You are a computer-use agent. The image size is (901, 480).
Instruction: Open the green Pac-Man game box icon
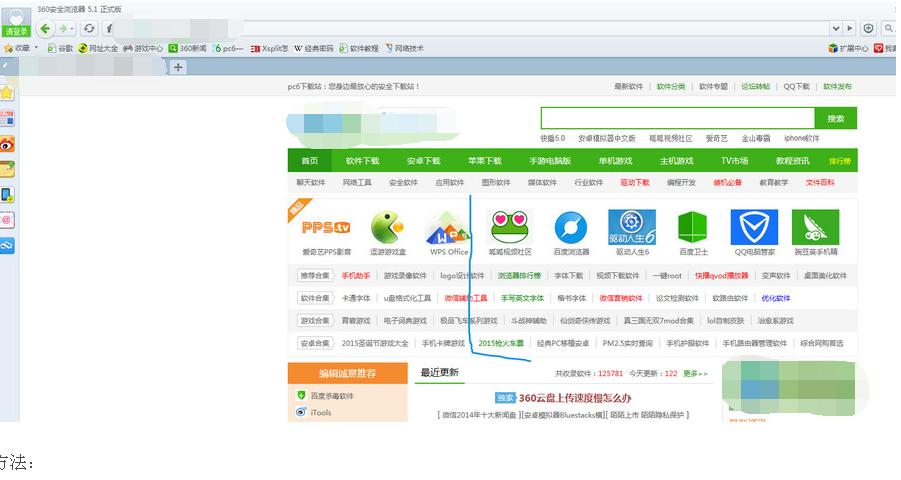tap(387, 227)
